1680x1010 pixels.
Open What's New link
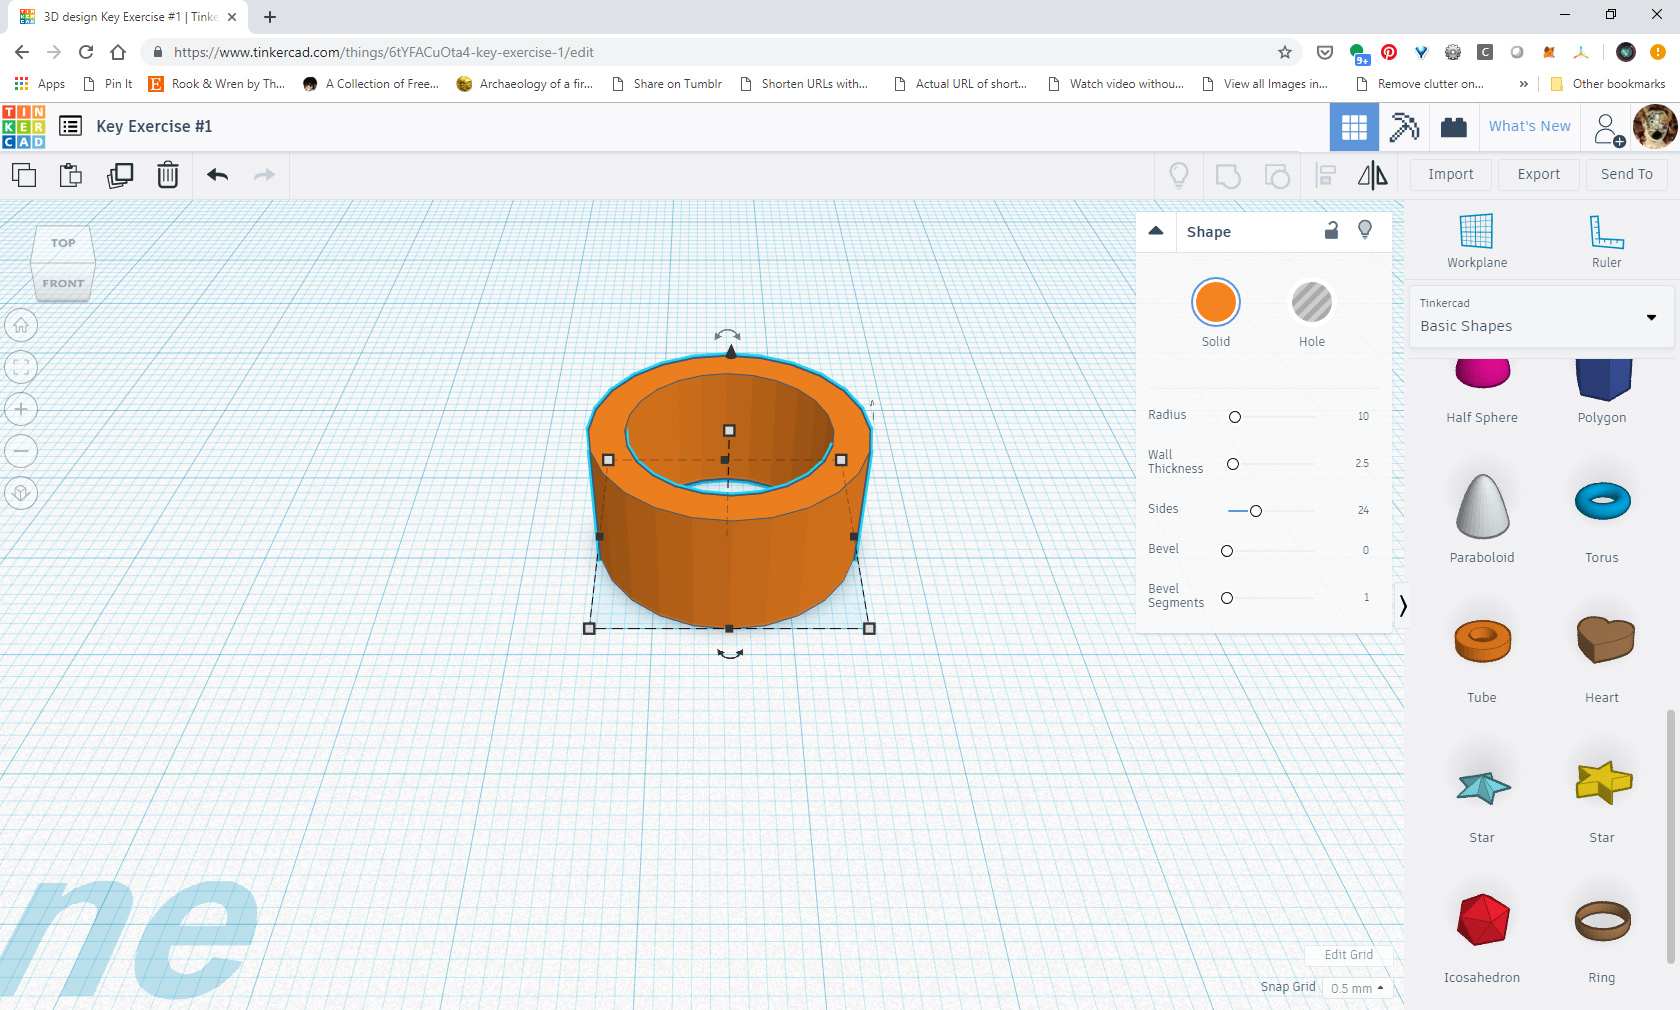[x=1529, y=126]
